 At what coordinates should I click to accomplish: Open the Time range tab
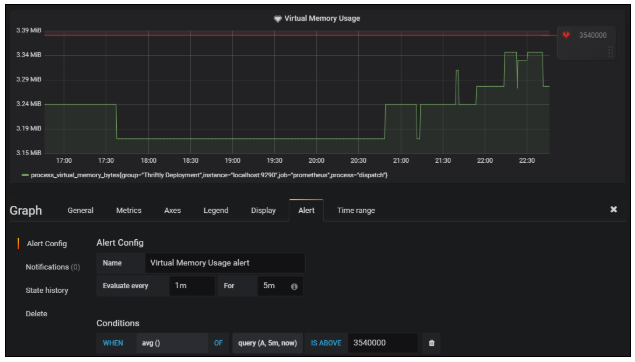pyautogui.click(x=356, y=211)
